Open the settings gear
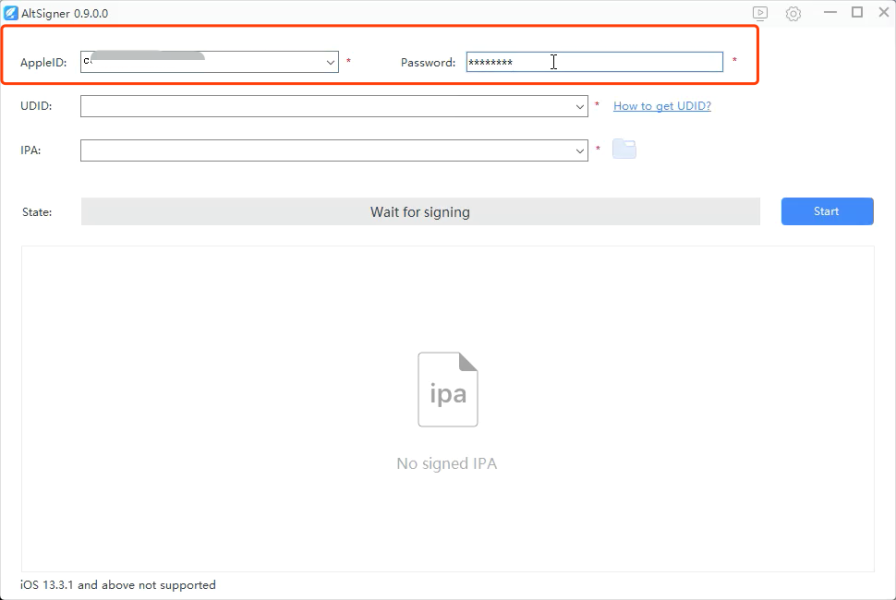This screenshot has width=896, height=600. click(793, 13)
